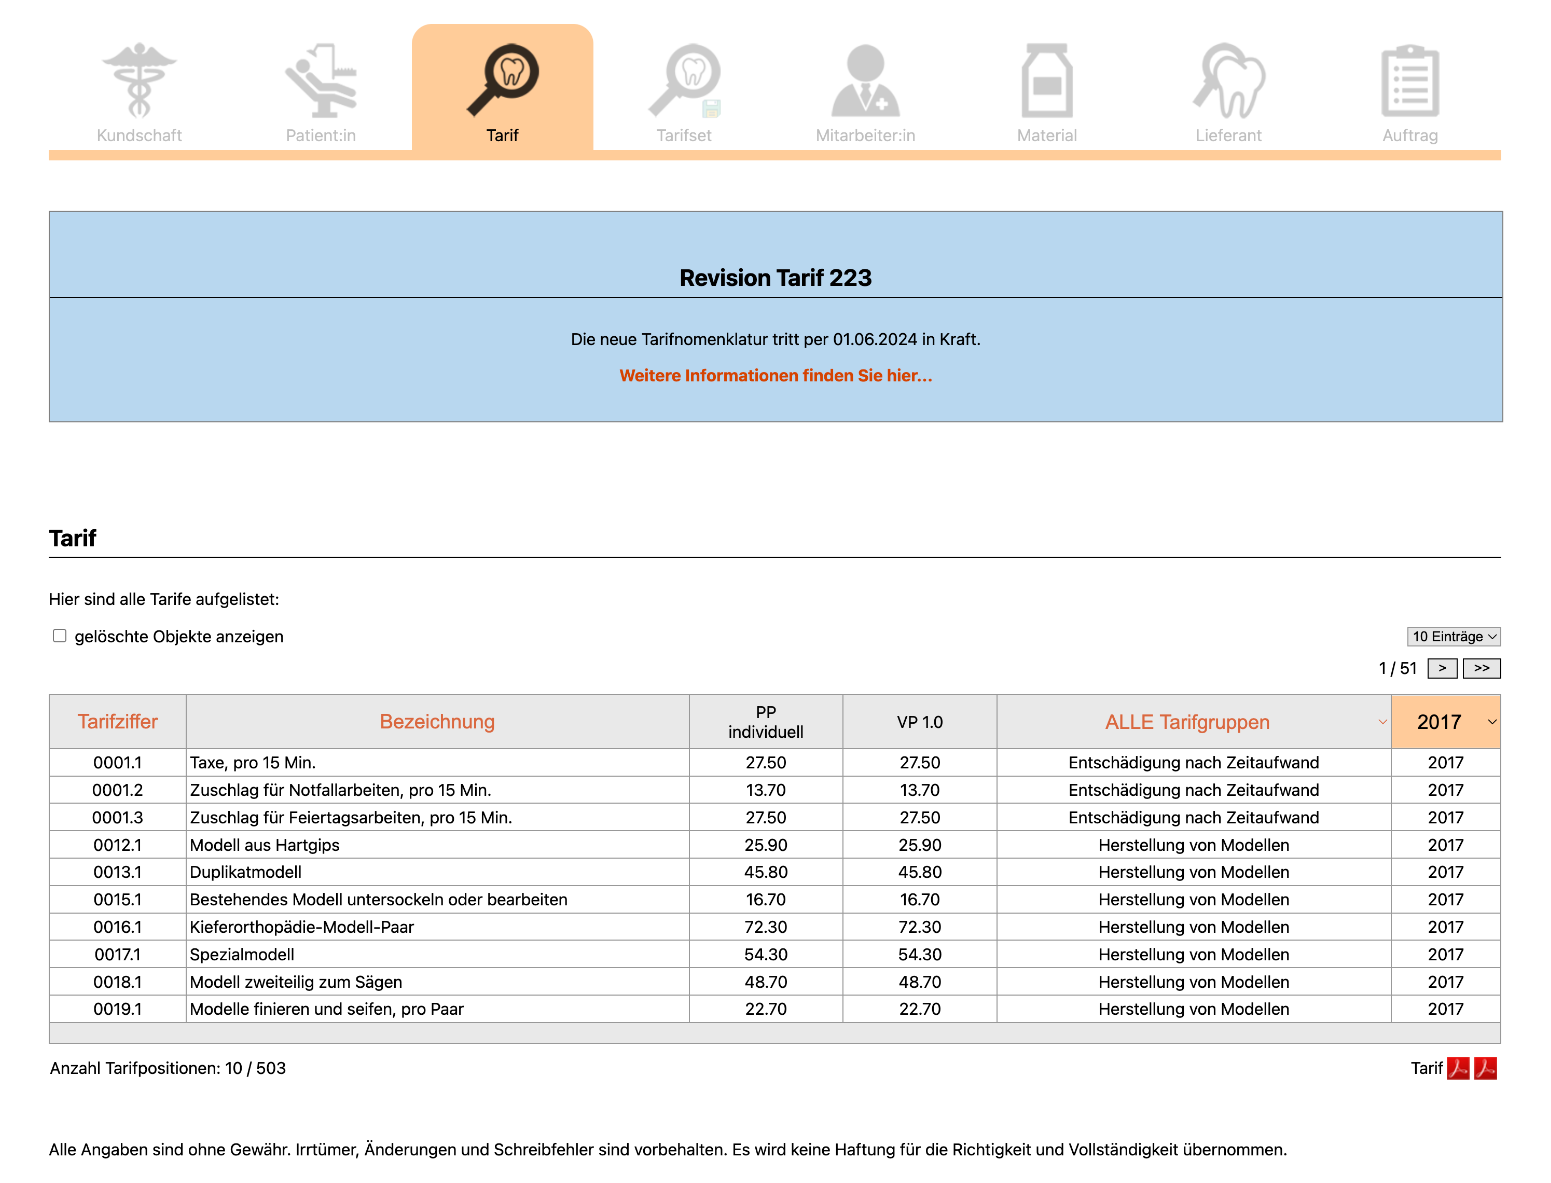Click Anzahl Tarifpositionen: 10 / 503 text
Image resolution: width=1551 pixels, height=1183 pixels.
[x=168, y=1069]
